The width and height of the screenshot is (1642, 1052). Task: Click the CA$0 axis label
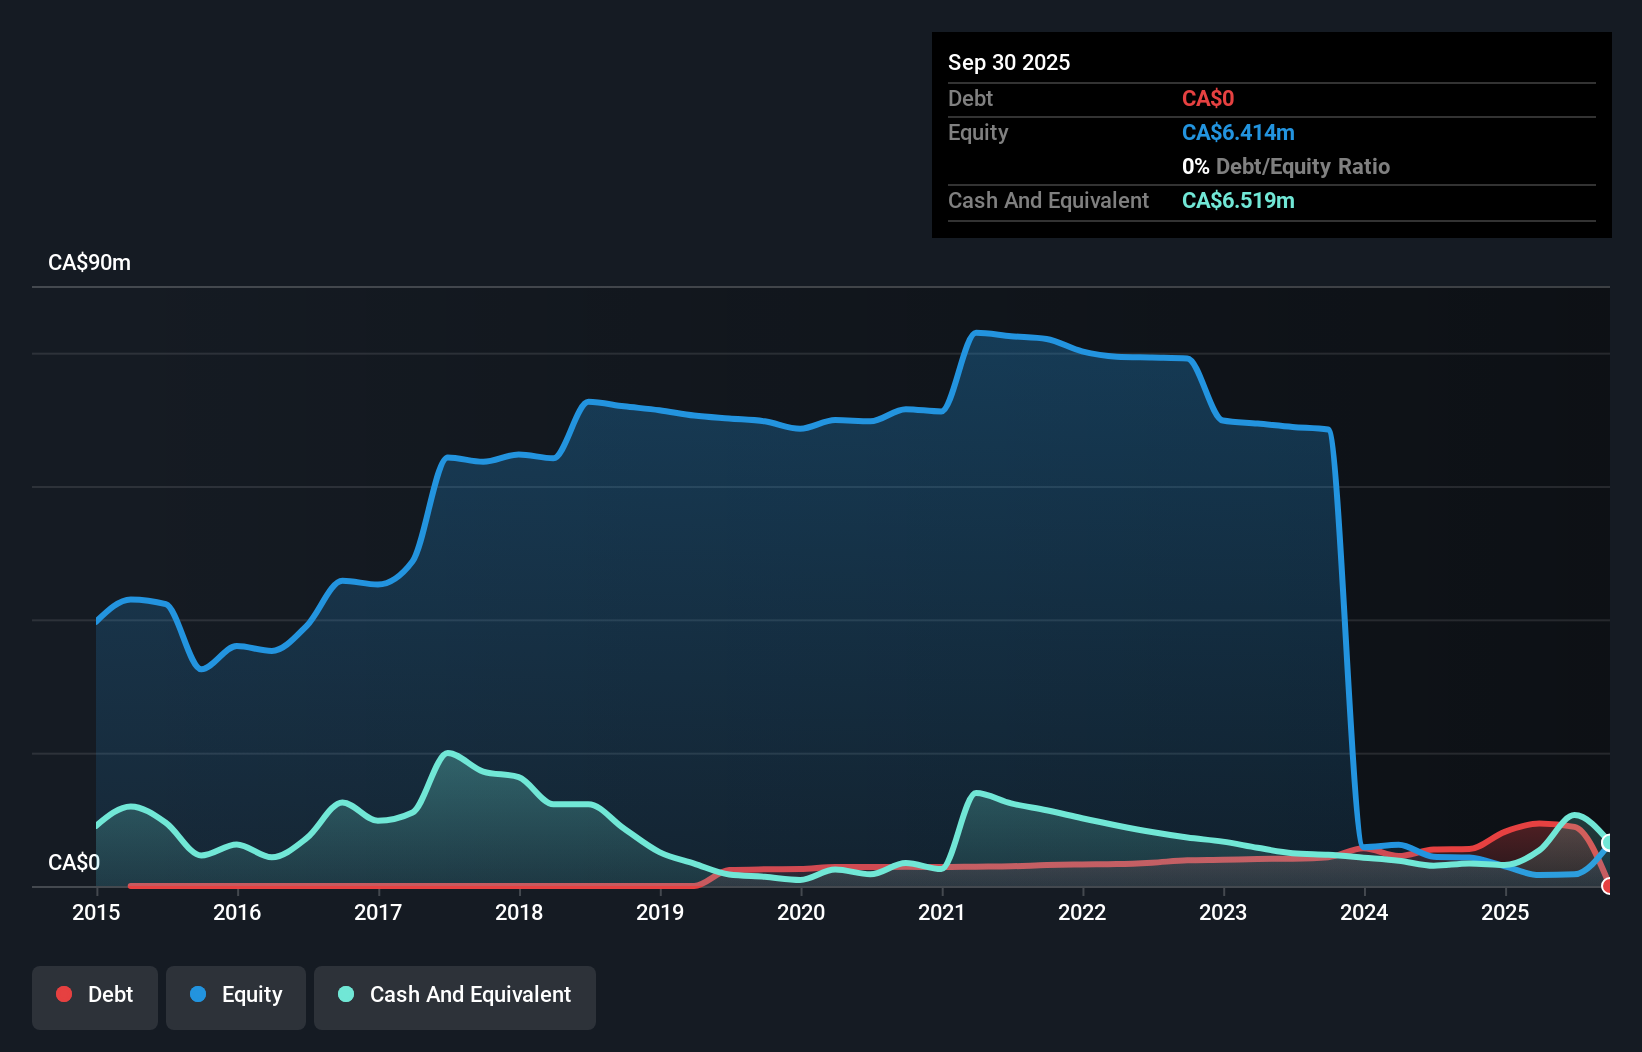pos(75,862)
